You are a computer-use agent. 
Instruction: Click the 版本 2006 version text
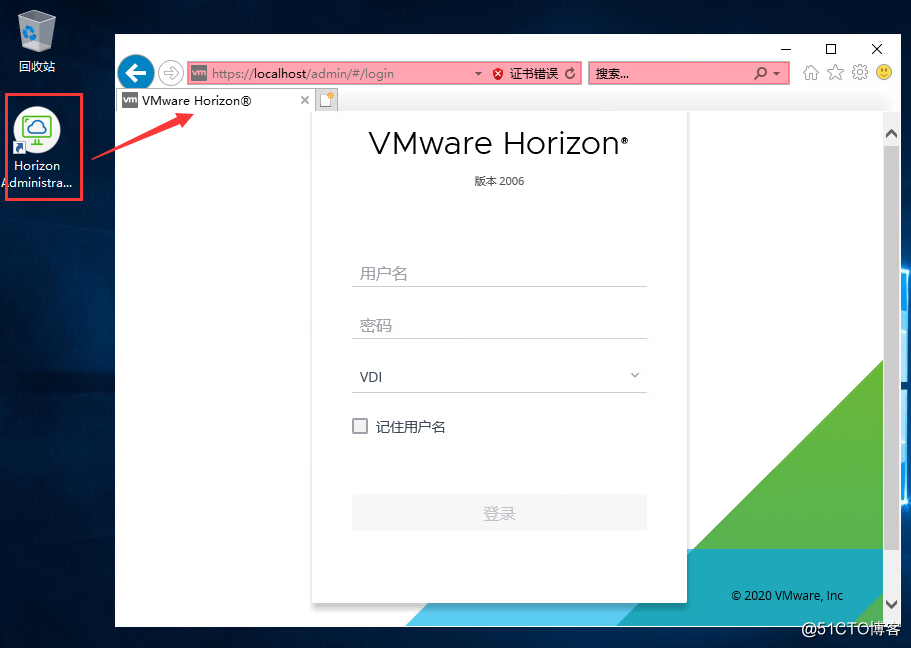click(x=499, y=181)
